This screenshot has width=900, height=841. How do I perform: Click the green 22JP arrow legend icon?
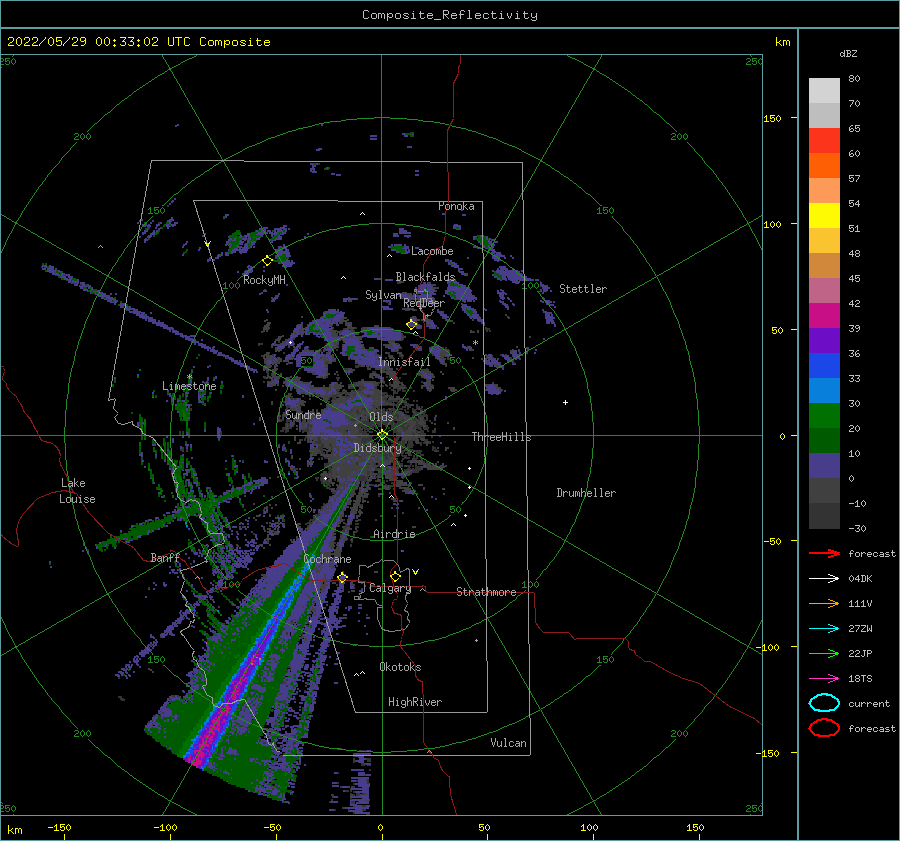[x=824, y=653]
